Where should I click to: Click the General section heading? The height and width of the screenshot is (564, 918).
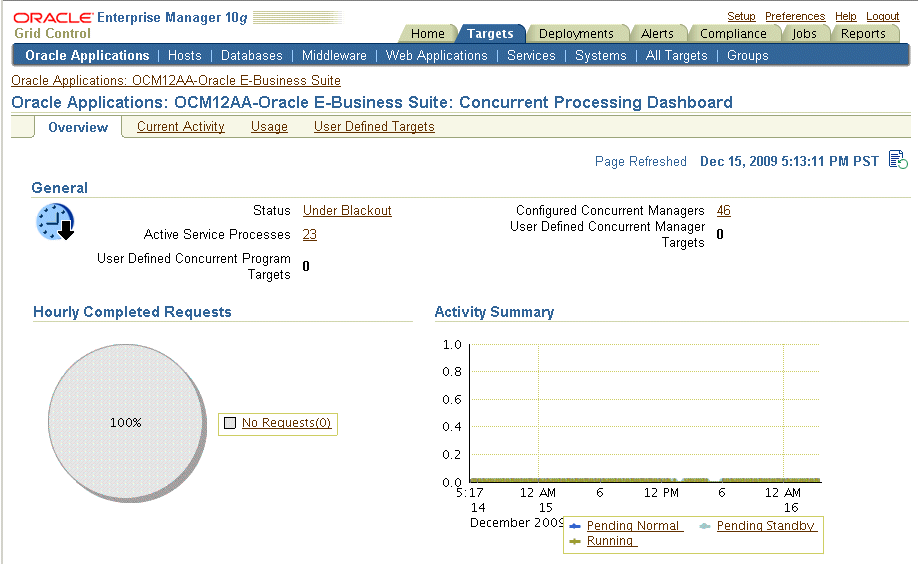(59, 187)
